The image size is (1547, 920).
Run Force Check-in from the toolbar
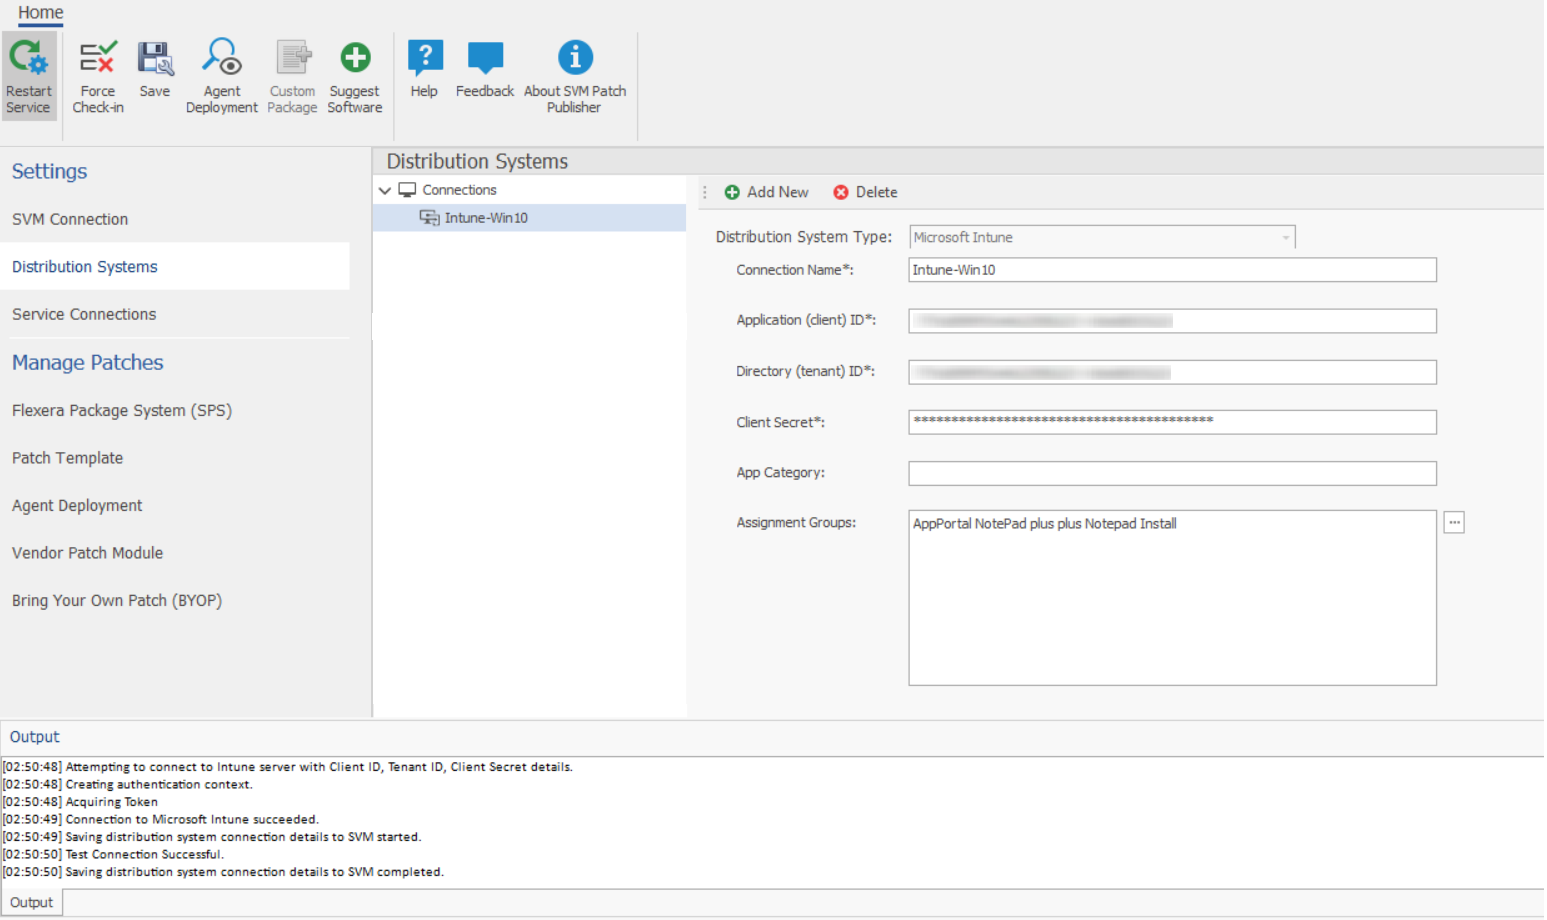pos(98,76)
